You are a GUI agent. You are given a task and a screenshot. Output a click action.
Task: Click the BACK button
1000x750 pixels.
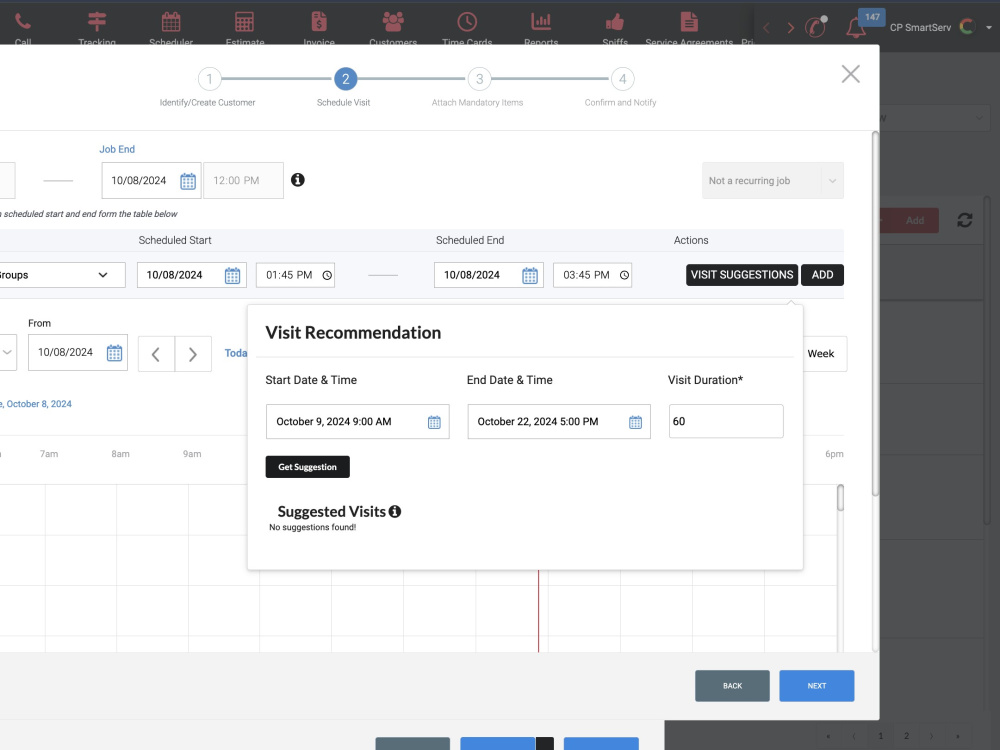coord(732,686)
